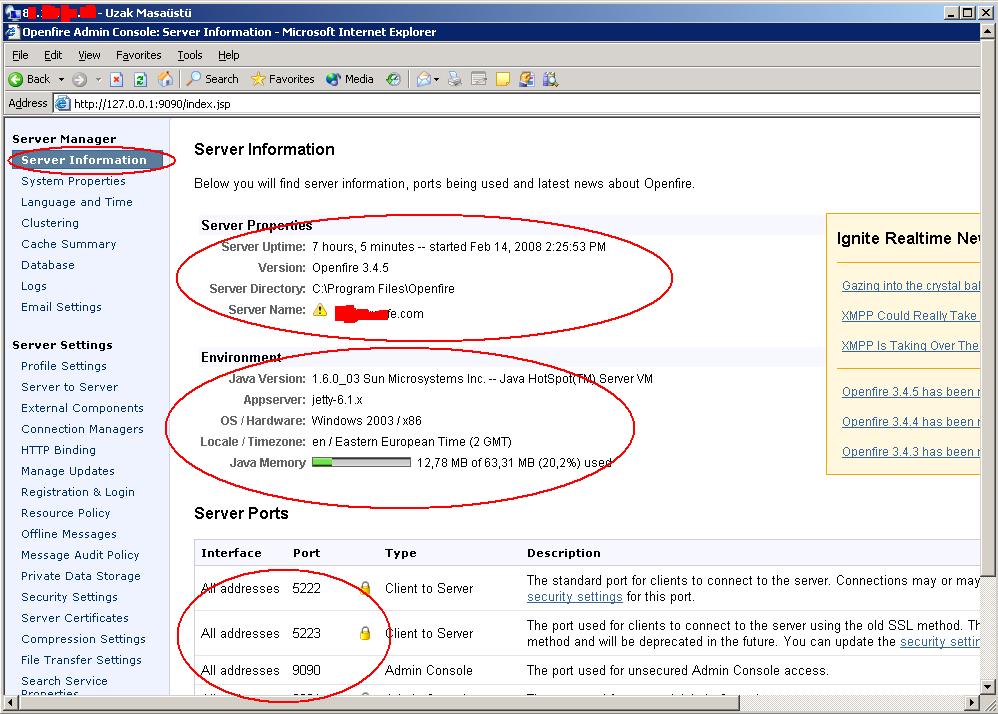
Task: Expand the Forward button history dropdown arrow
Action: pyautogui.click(x=98, y=80)
